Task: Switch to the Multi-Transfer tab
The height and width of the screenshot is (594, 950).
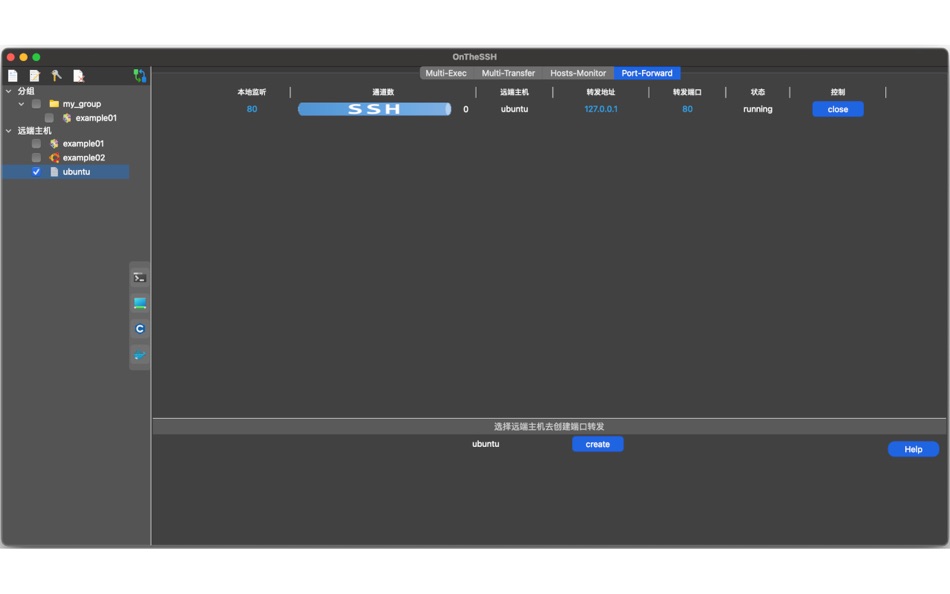Action: point(508,73)
